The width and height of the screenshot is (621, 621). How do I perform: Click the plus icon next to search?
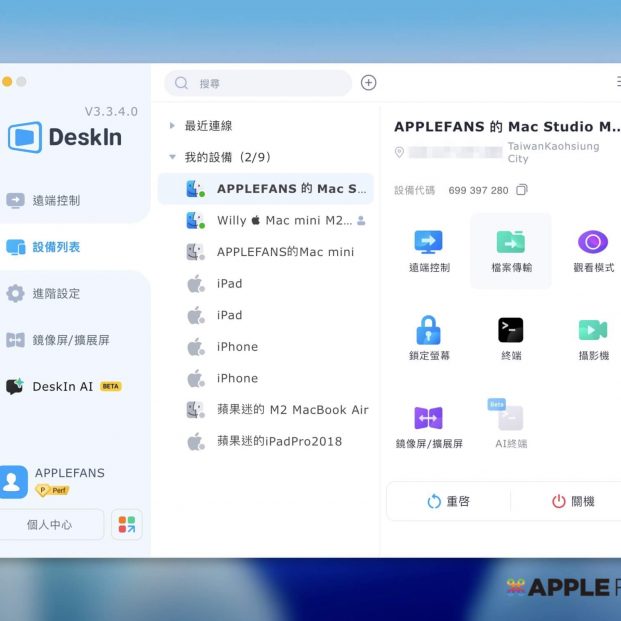tap(368, 83)
